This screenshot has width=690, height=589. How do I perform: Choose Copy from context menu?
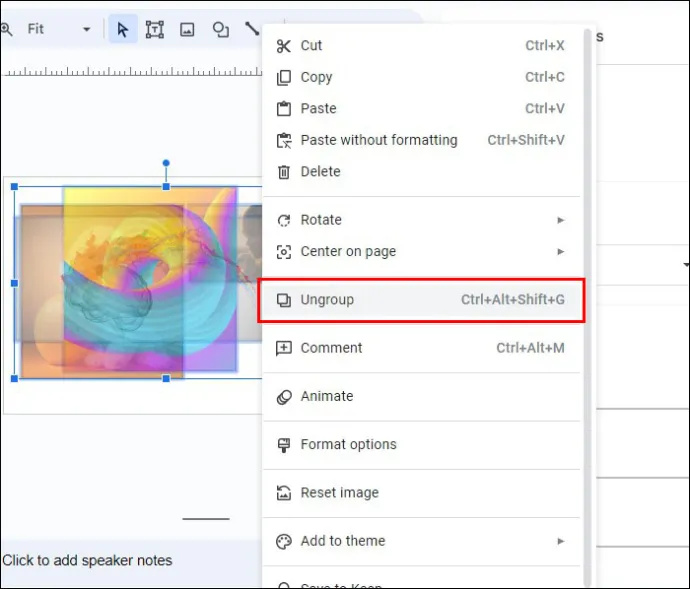(x=420, y=77)
